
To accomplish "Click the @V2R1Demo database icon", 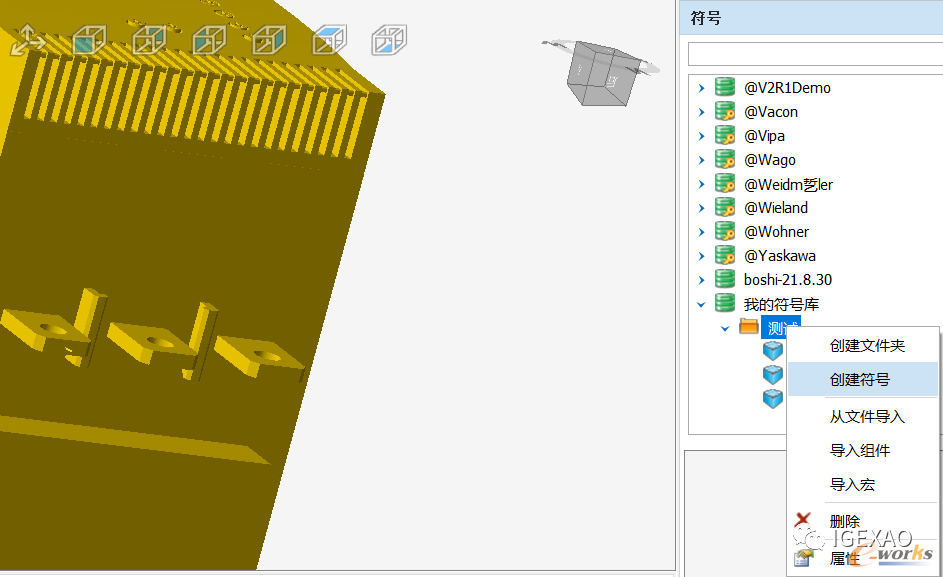I will [x=725, y=87].
